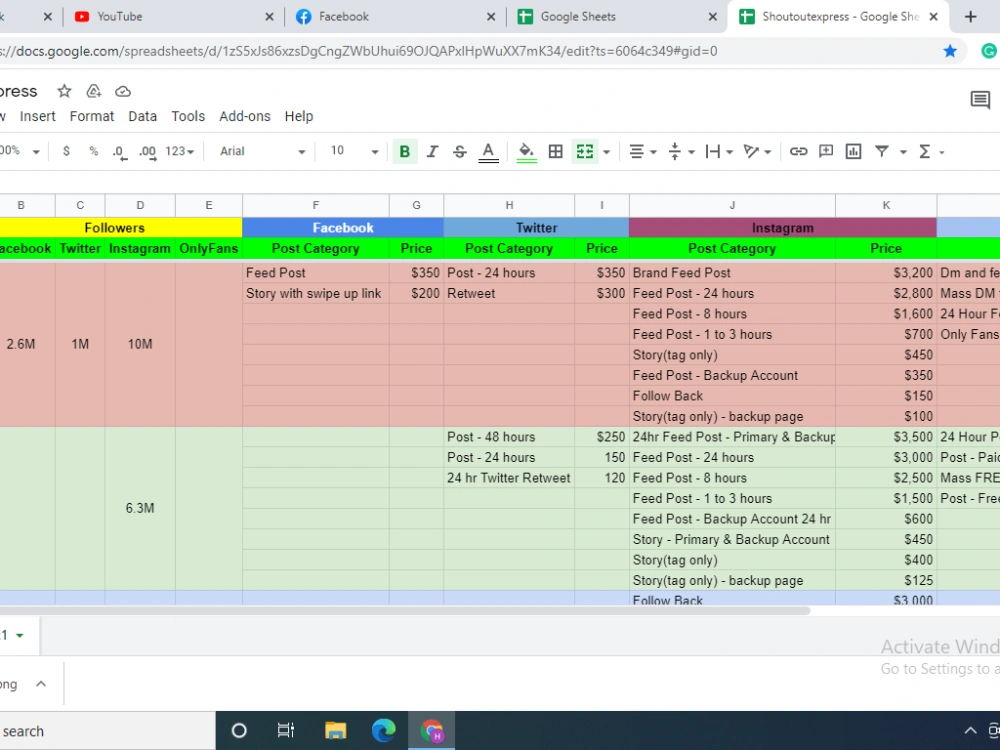Open the borders tool
The image size is (1000, 750).
[x=556, y=151]
